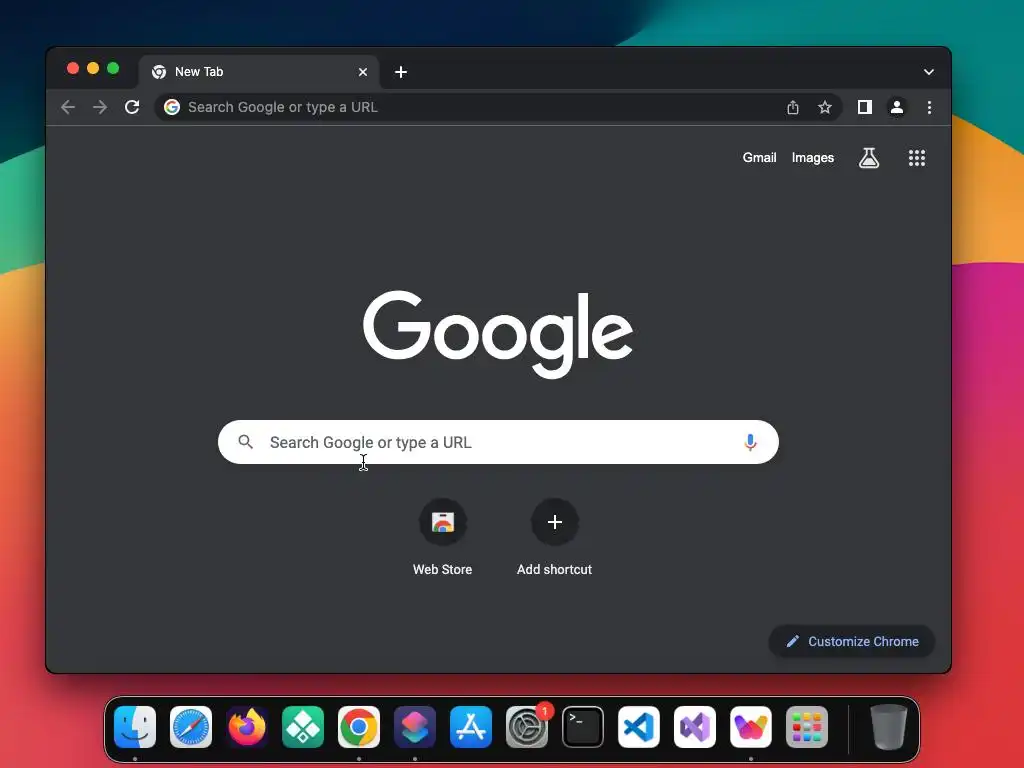
Task: Click Customize Chrome button
Action: 852,641
